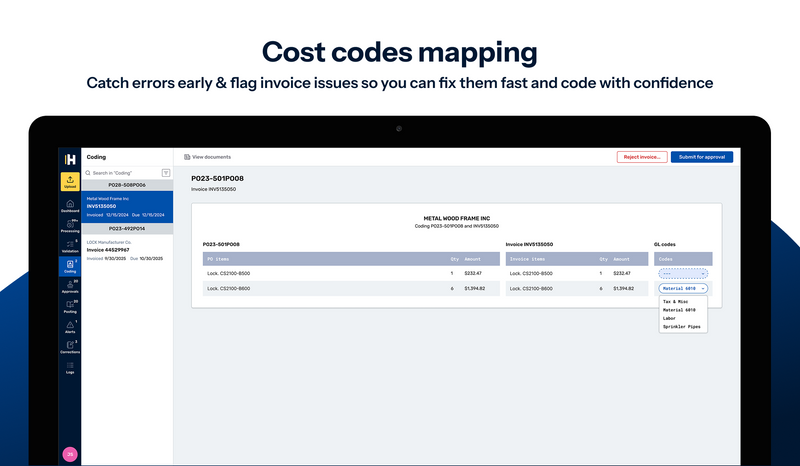
Task: Click the Reject invoice button
Action: click(642, 157)
